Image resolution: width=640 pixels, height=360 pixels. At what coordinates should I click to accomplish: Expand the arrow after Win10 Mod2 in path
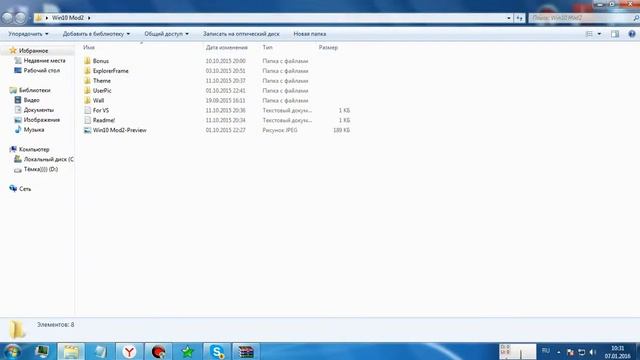pyautogui.click(x=89, y=18)
